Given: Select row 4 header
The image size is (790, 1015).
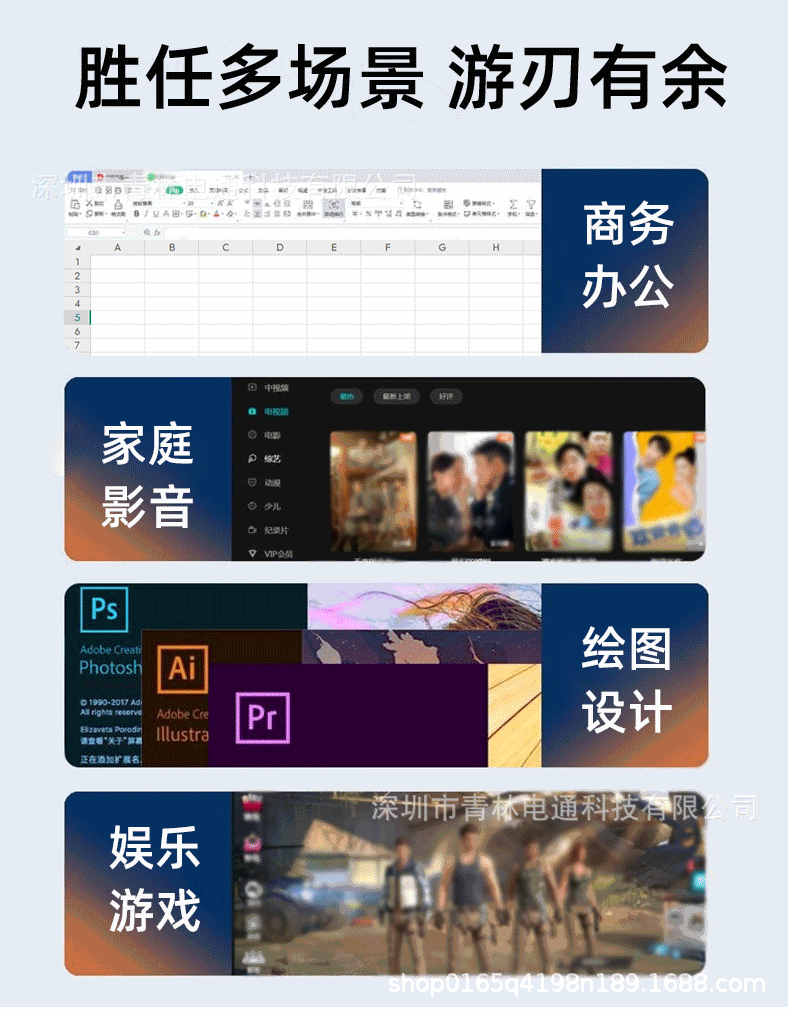Looking at the screenshot, I should tap(77, 304).
